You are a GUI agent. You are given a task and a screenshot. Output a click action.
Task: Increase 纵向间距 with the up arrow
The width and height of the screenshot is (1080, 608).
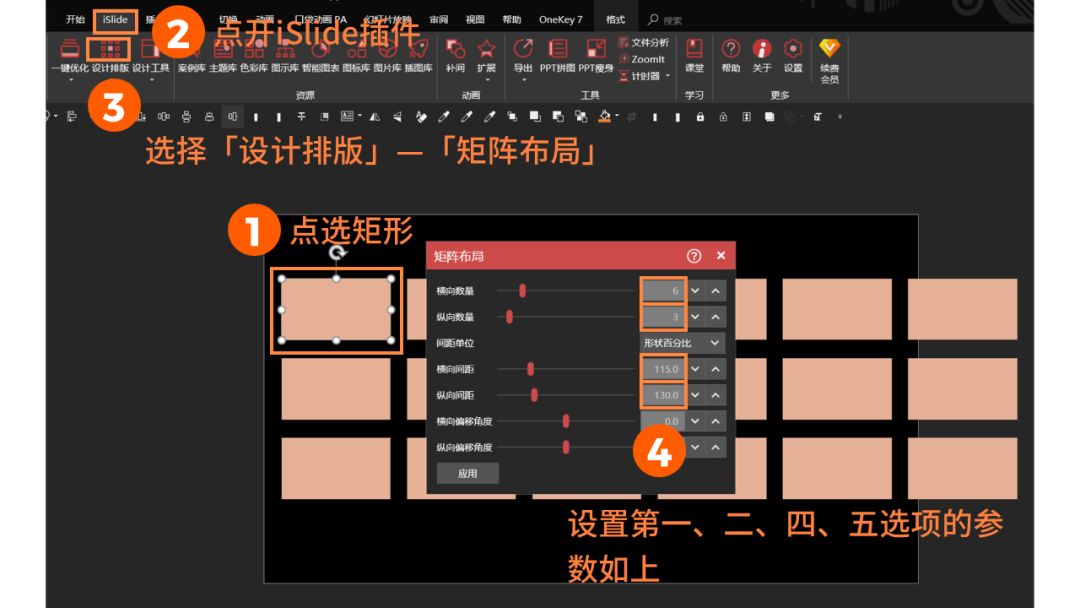716,395
